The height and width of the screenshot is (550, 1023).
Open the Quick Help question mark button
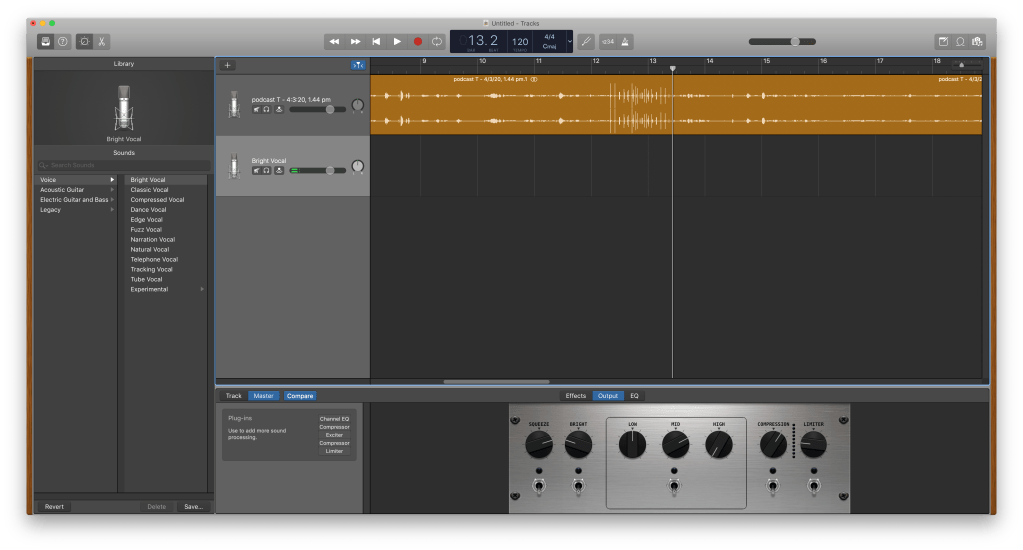62,41
